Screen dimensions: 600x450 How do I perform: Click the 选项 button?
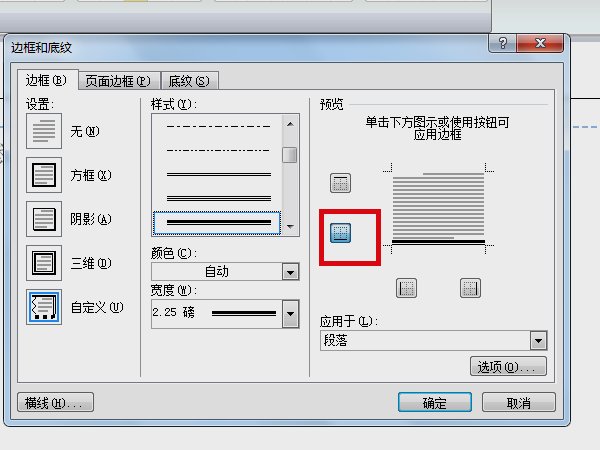tap(508, 367)
